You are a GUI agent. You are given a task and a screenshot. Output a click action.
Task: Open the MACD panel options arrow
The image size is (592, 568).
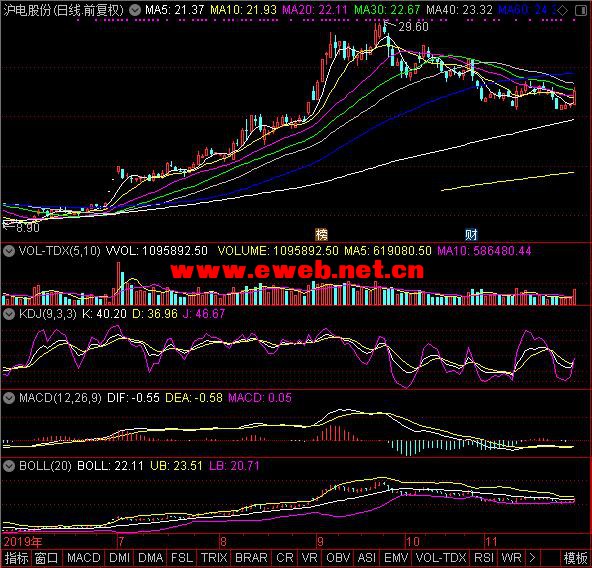9,397
